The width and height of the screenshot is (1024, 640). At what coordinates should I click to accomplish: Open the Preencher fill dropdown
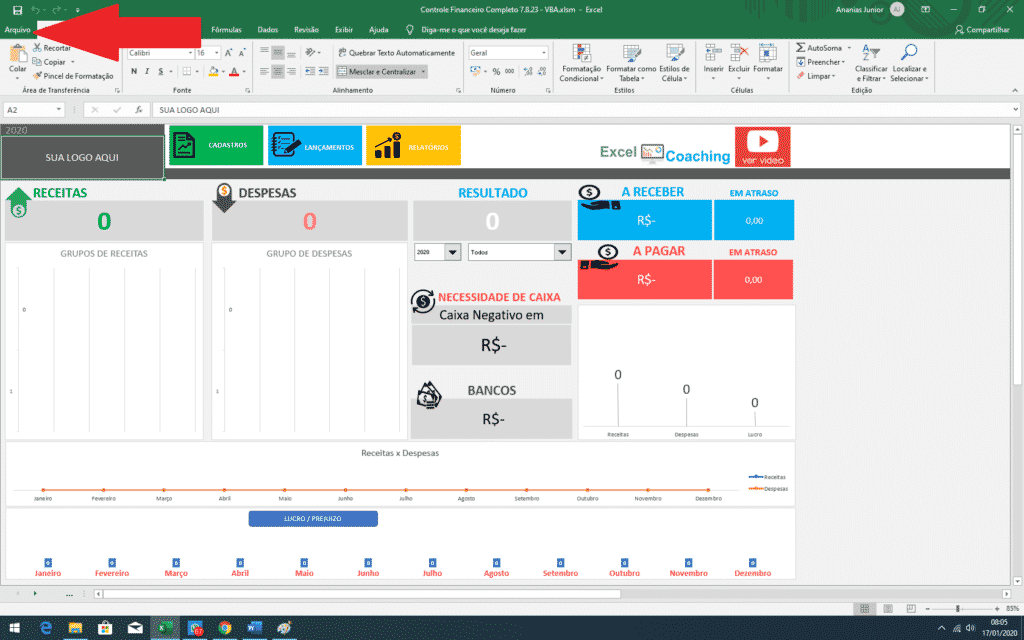(x=820, y=62)
